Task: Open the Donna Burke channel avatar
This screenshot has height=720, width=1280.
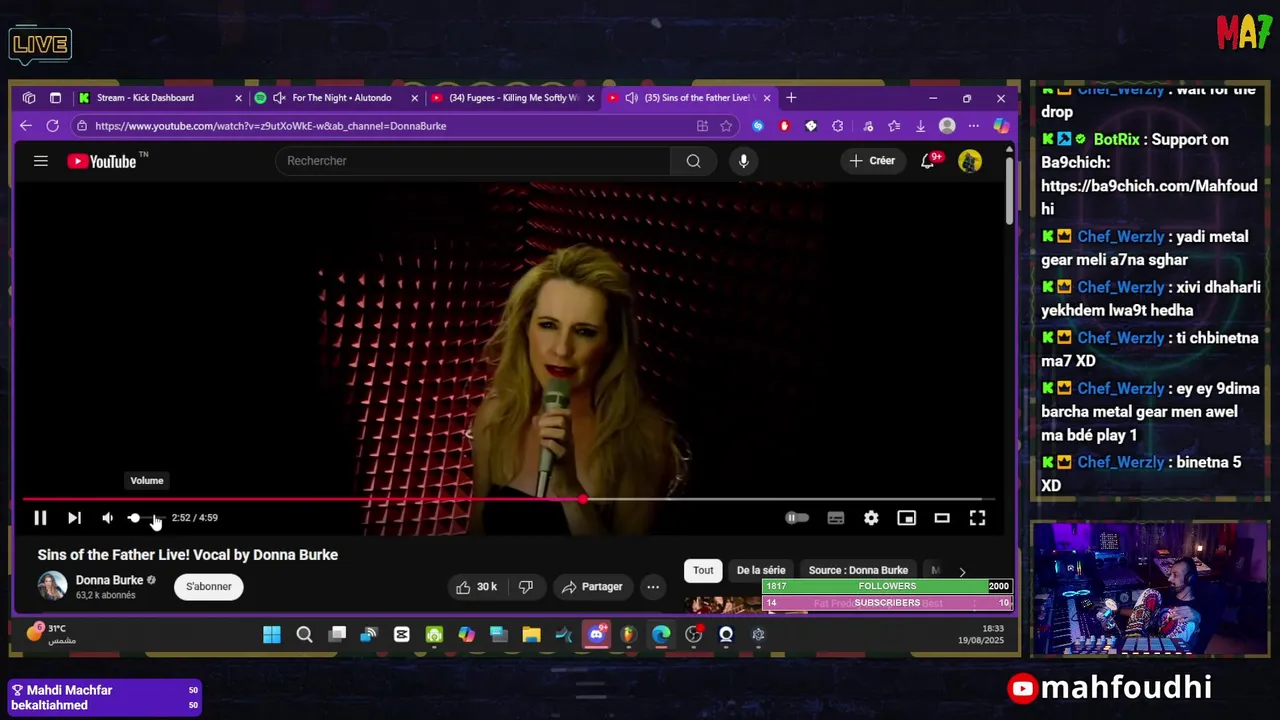Action: pyautogui.click(x=52, y=586)
